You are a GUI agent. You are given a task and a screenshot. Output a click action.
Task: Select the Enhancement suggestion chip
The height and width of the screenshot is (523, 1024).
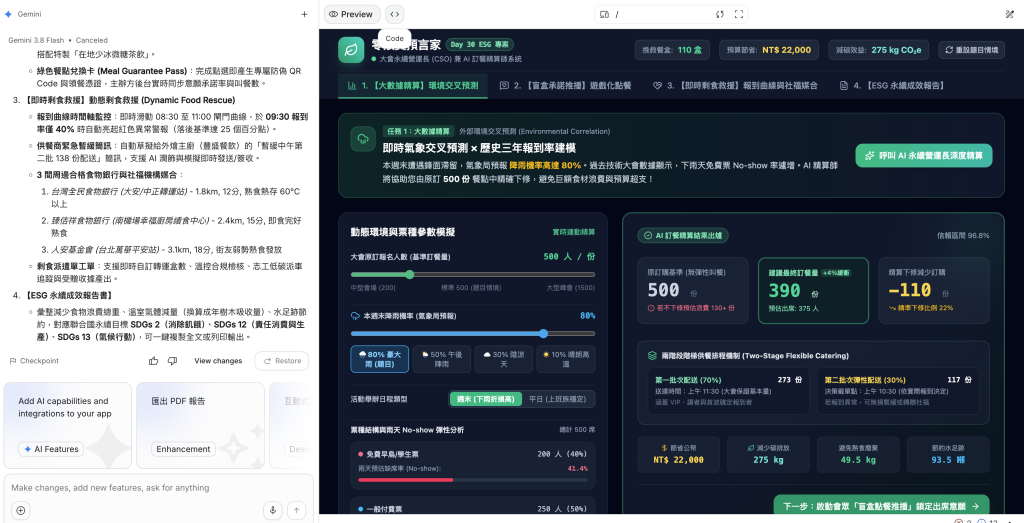click(183, 449)
